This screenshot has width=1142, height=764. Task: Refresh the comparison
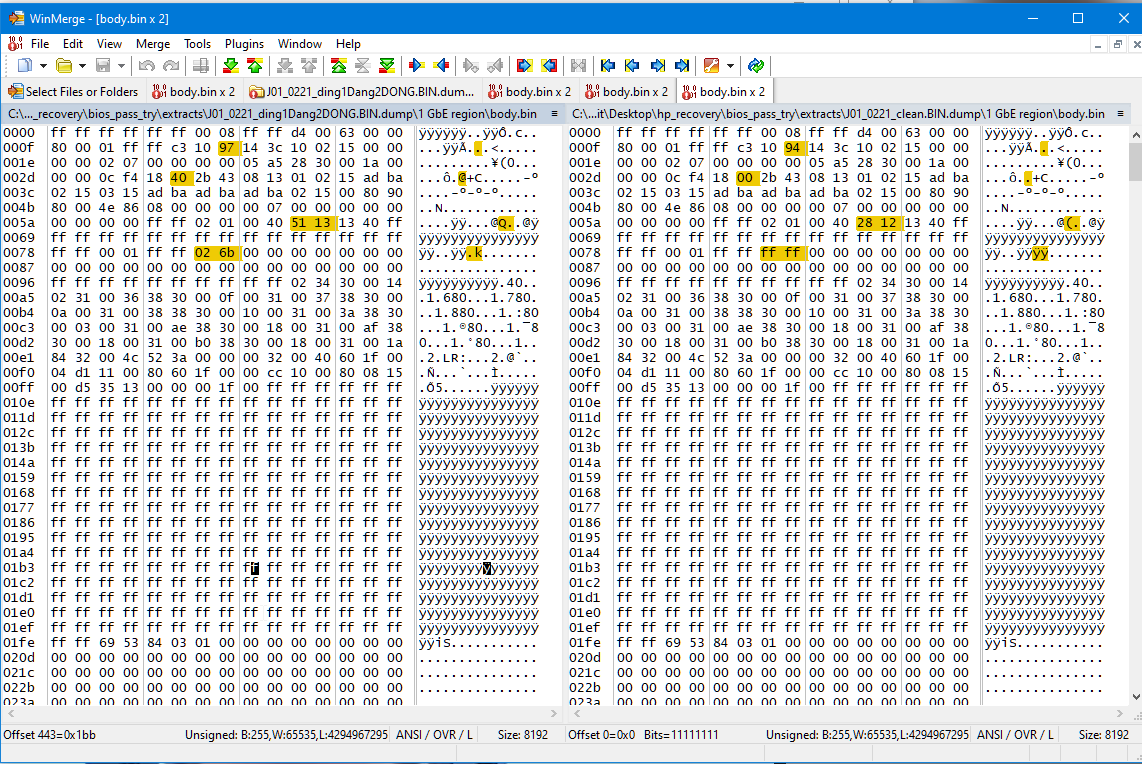pos(756,66)
